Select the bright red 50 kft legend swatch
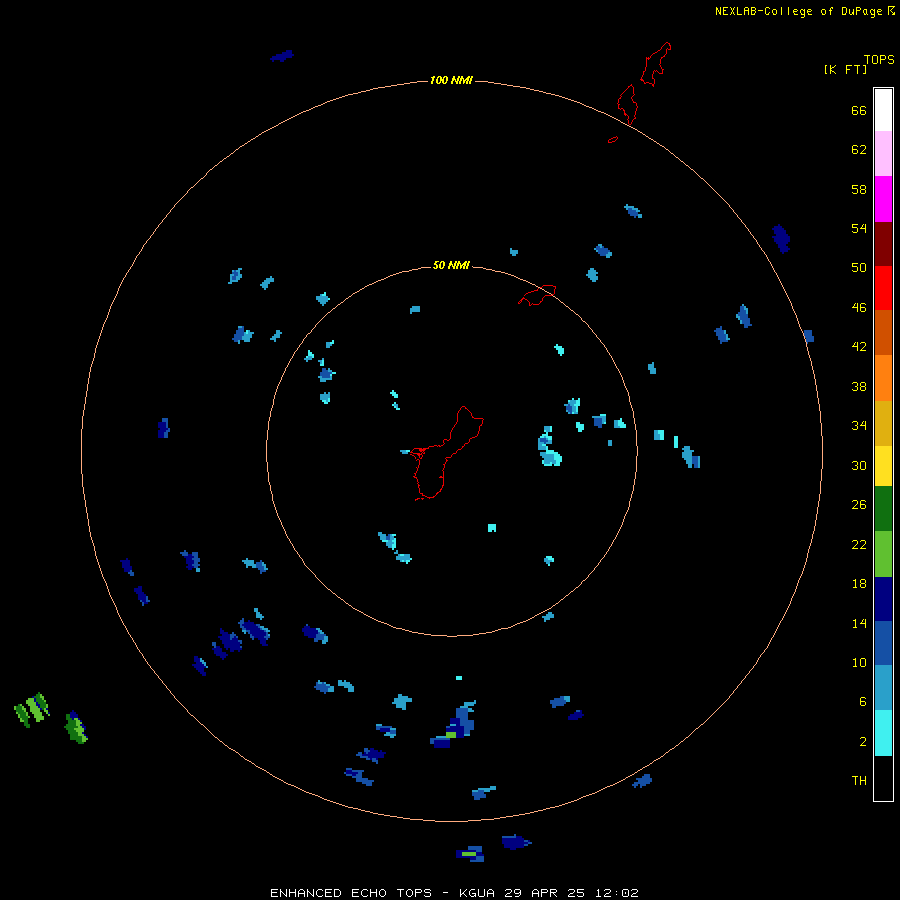Viewport: 900px width, 900px height. (x=883, y=288)
